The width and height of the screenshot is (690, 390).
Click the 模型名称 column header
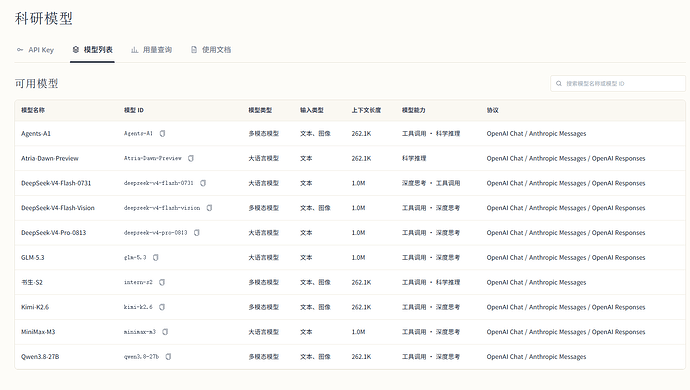coord(33,110)
